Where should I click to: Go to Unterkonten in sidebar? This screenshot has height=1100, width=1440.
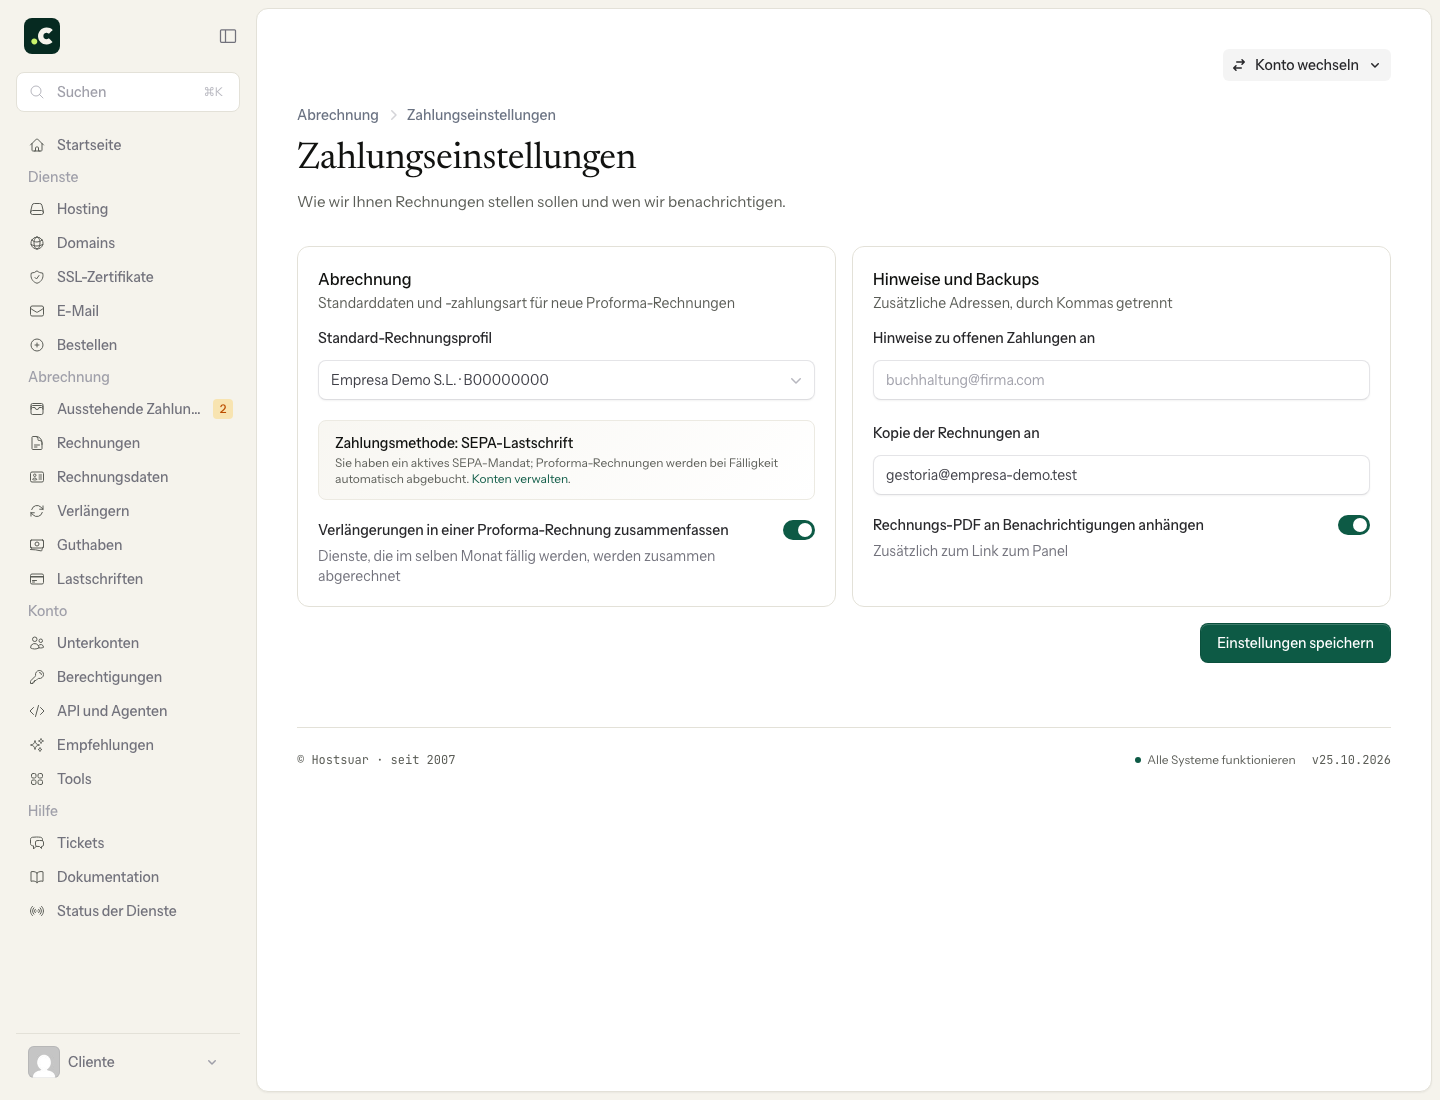(128, 643)
